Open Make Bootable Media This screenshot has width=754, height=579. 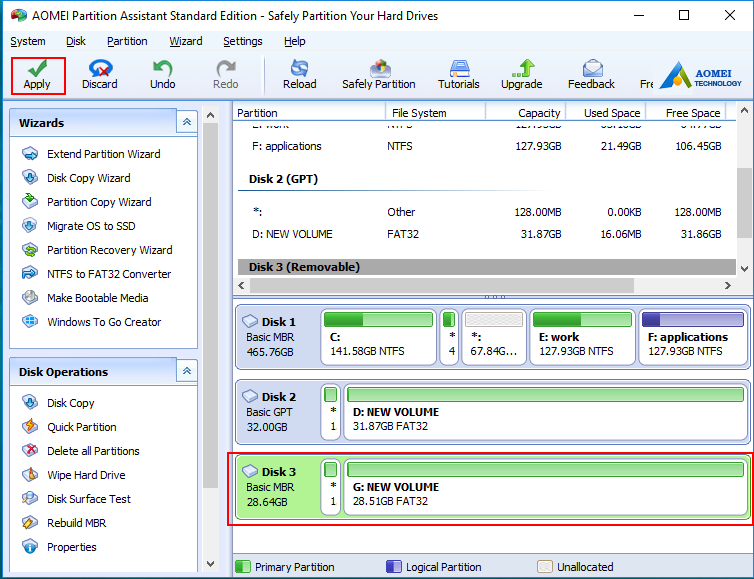[85, 298]
